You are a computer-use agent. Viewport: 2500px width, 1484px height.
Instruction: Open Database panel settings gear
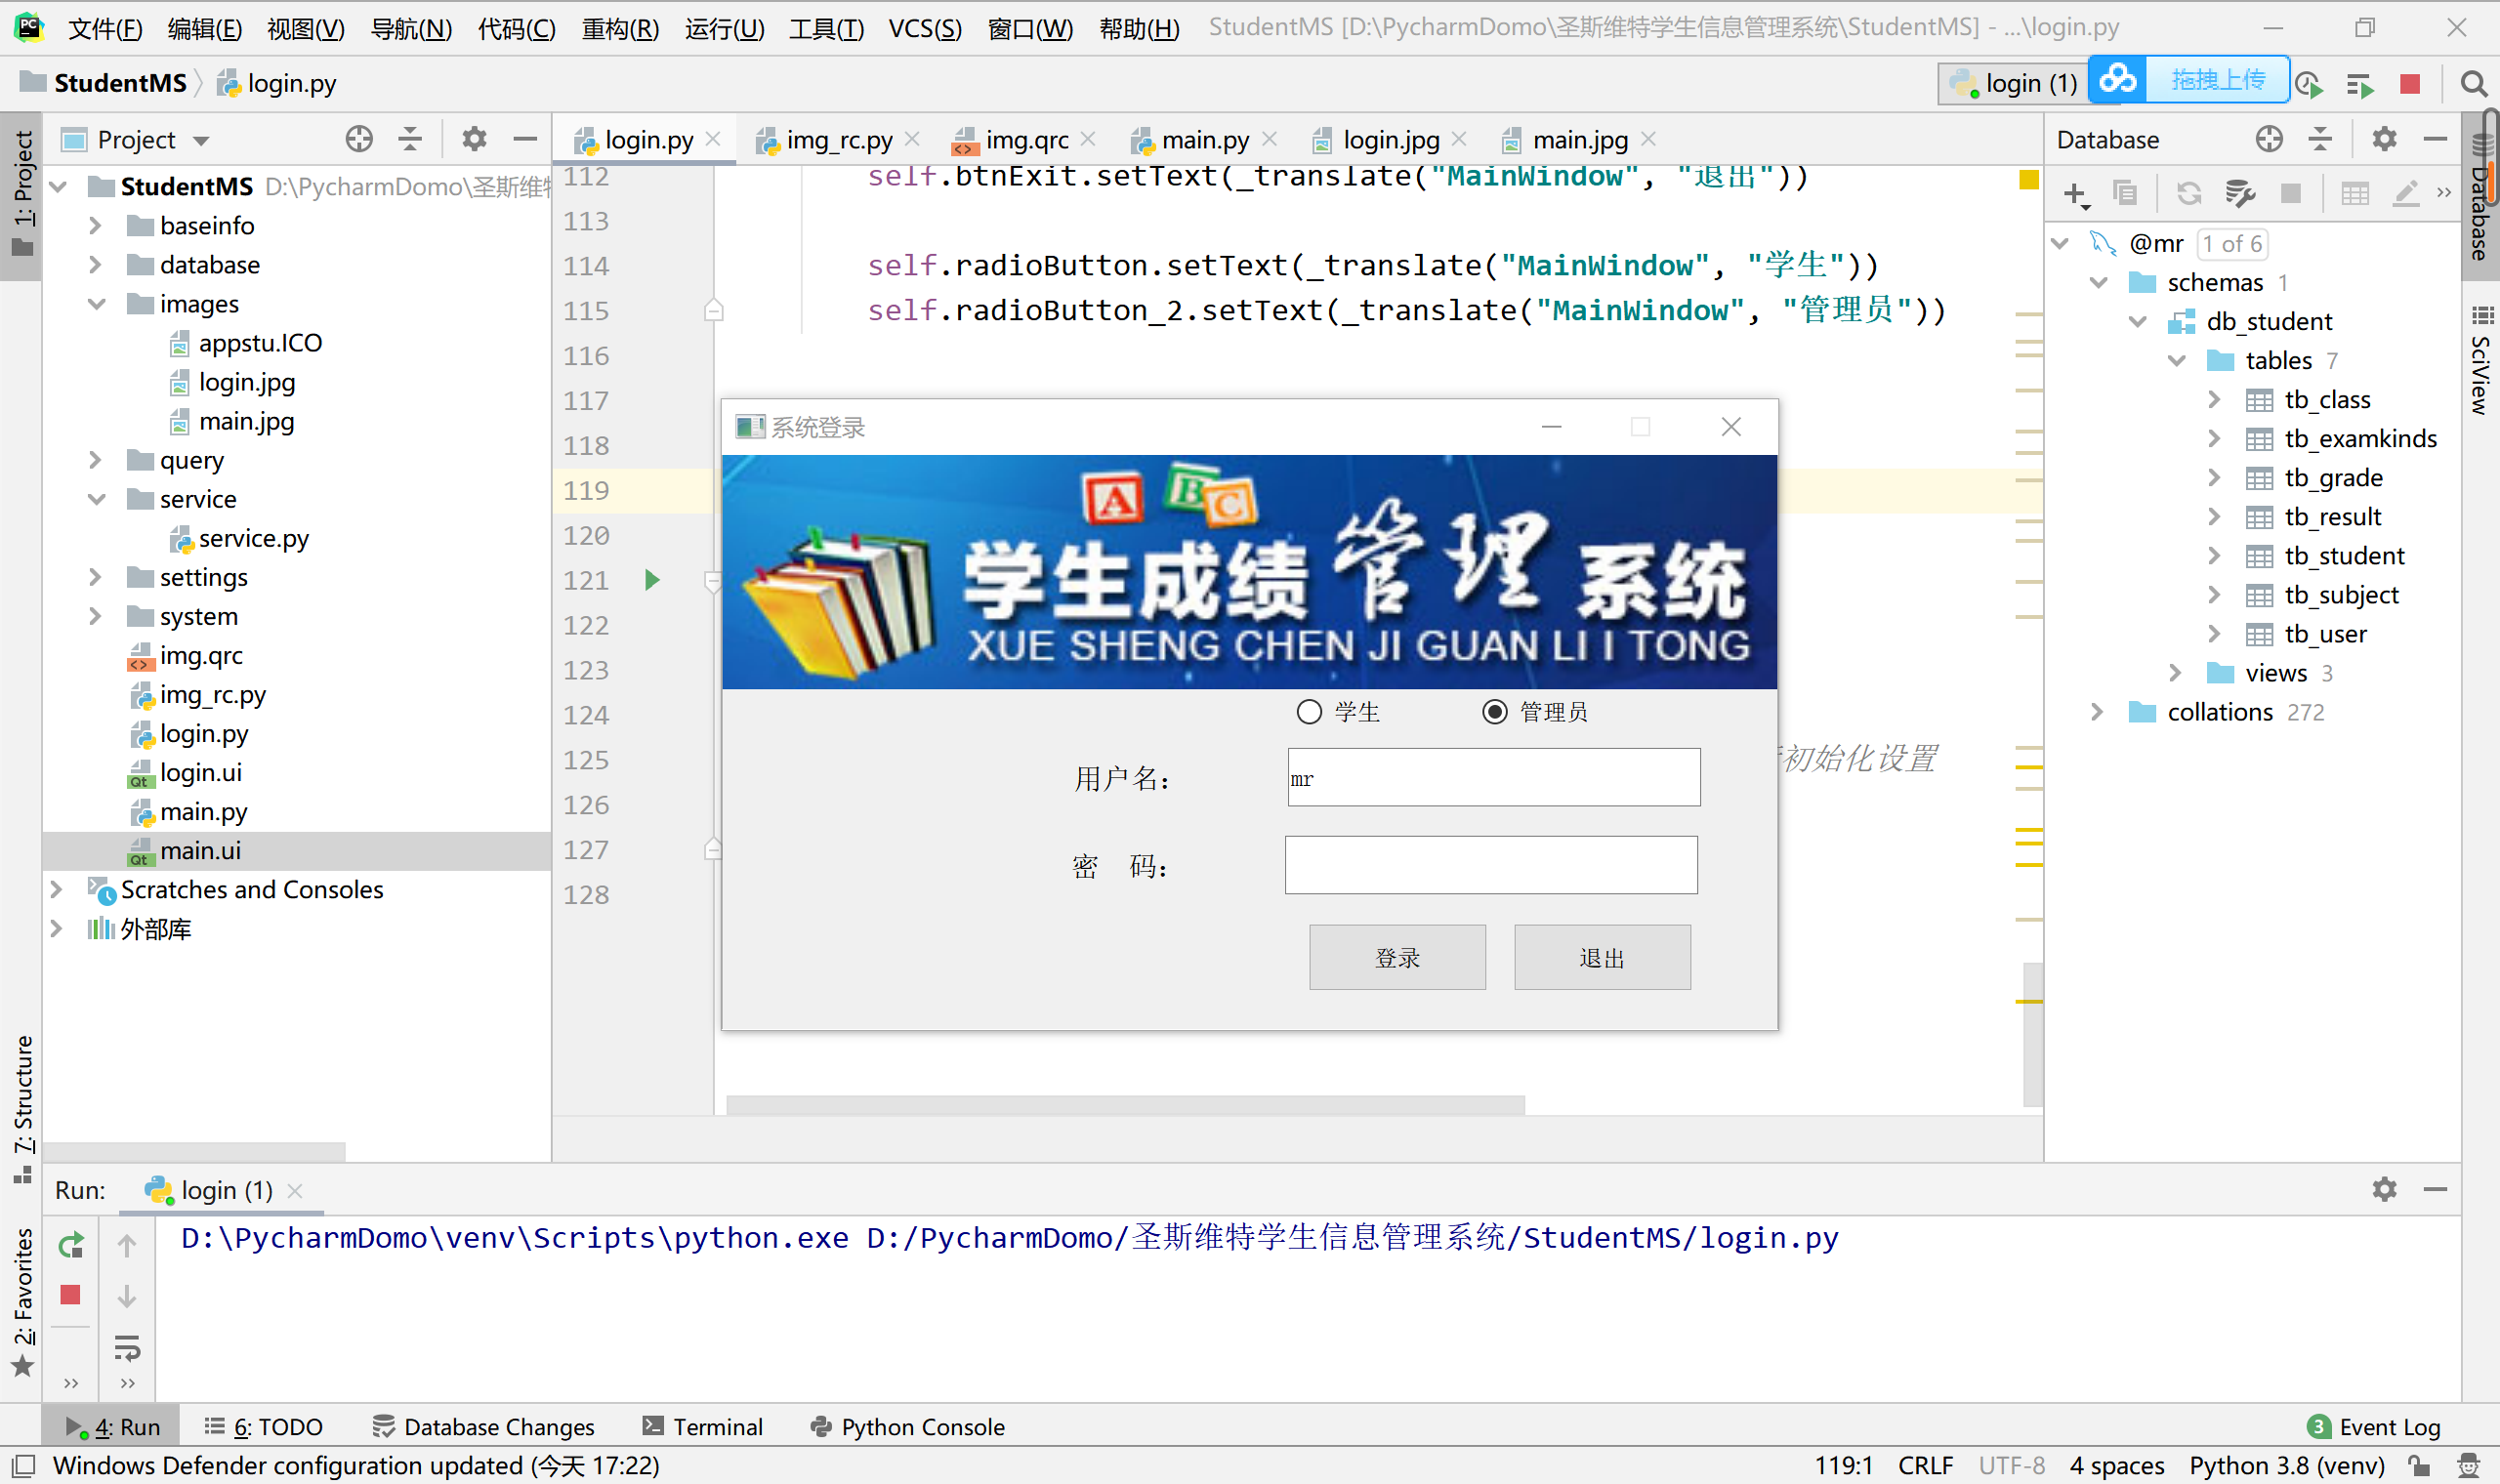point(2385,139)
